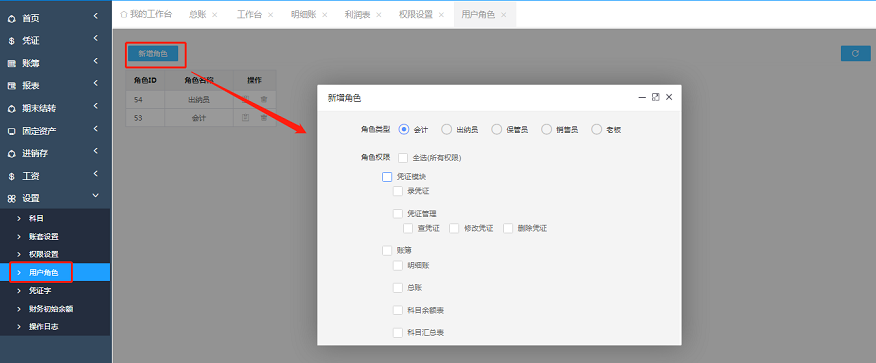Switch to the 总账 tab
Image resolution: width=876 pixels, height=363 pixels.
click(198, 15)
